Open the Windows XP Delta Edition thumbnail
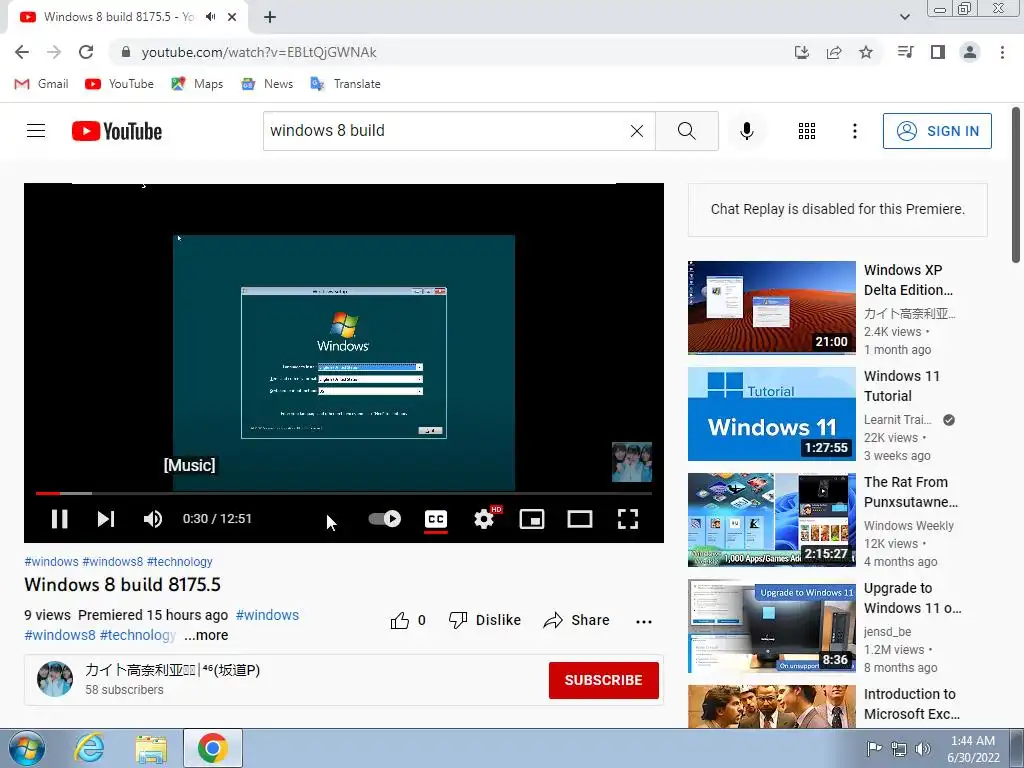This screenshot has height=768, width=1024. (771, 308)
